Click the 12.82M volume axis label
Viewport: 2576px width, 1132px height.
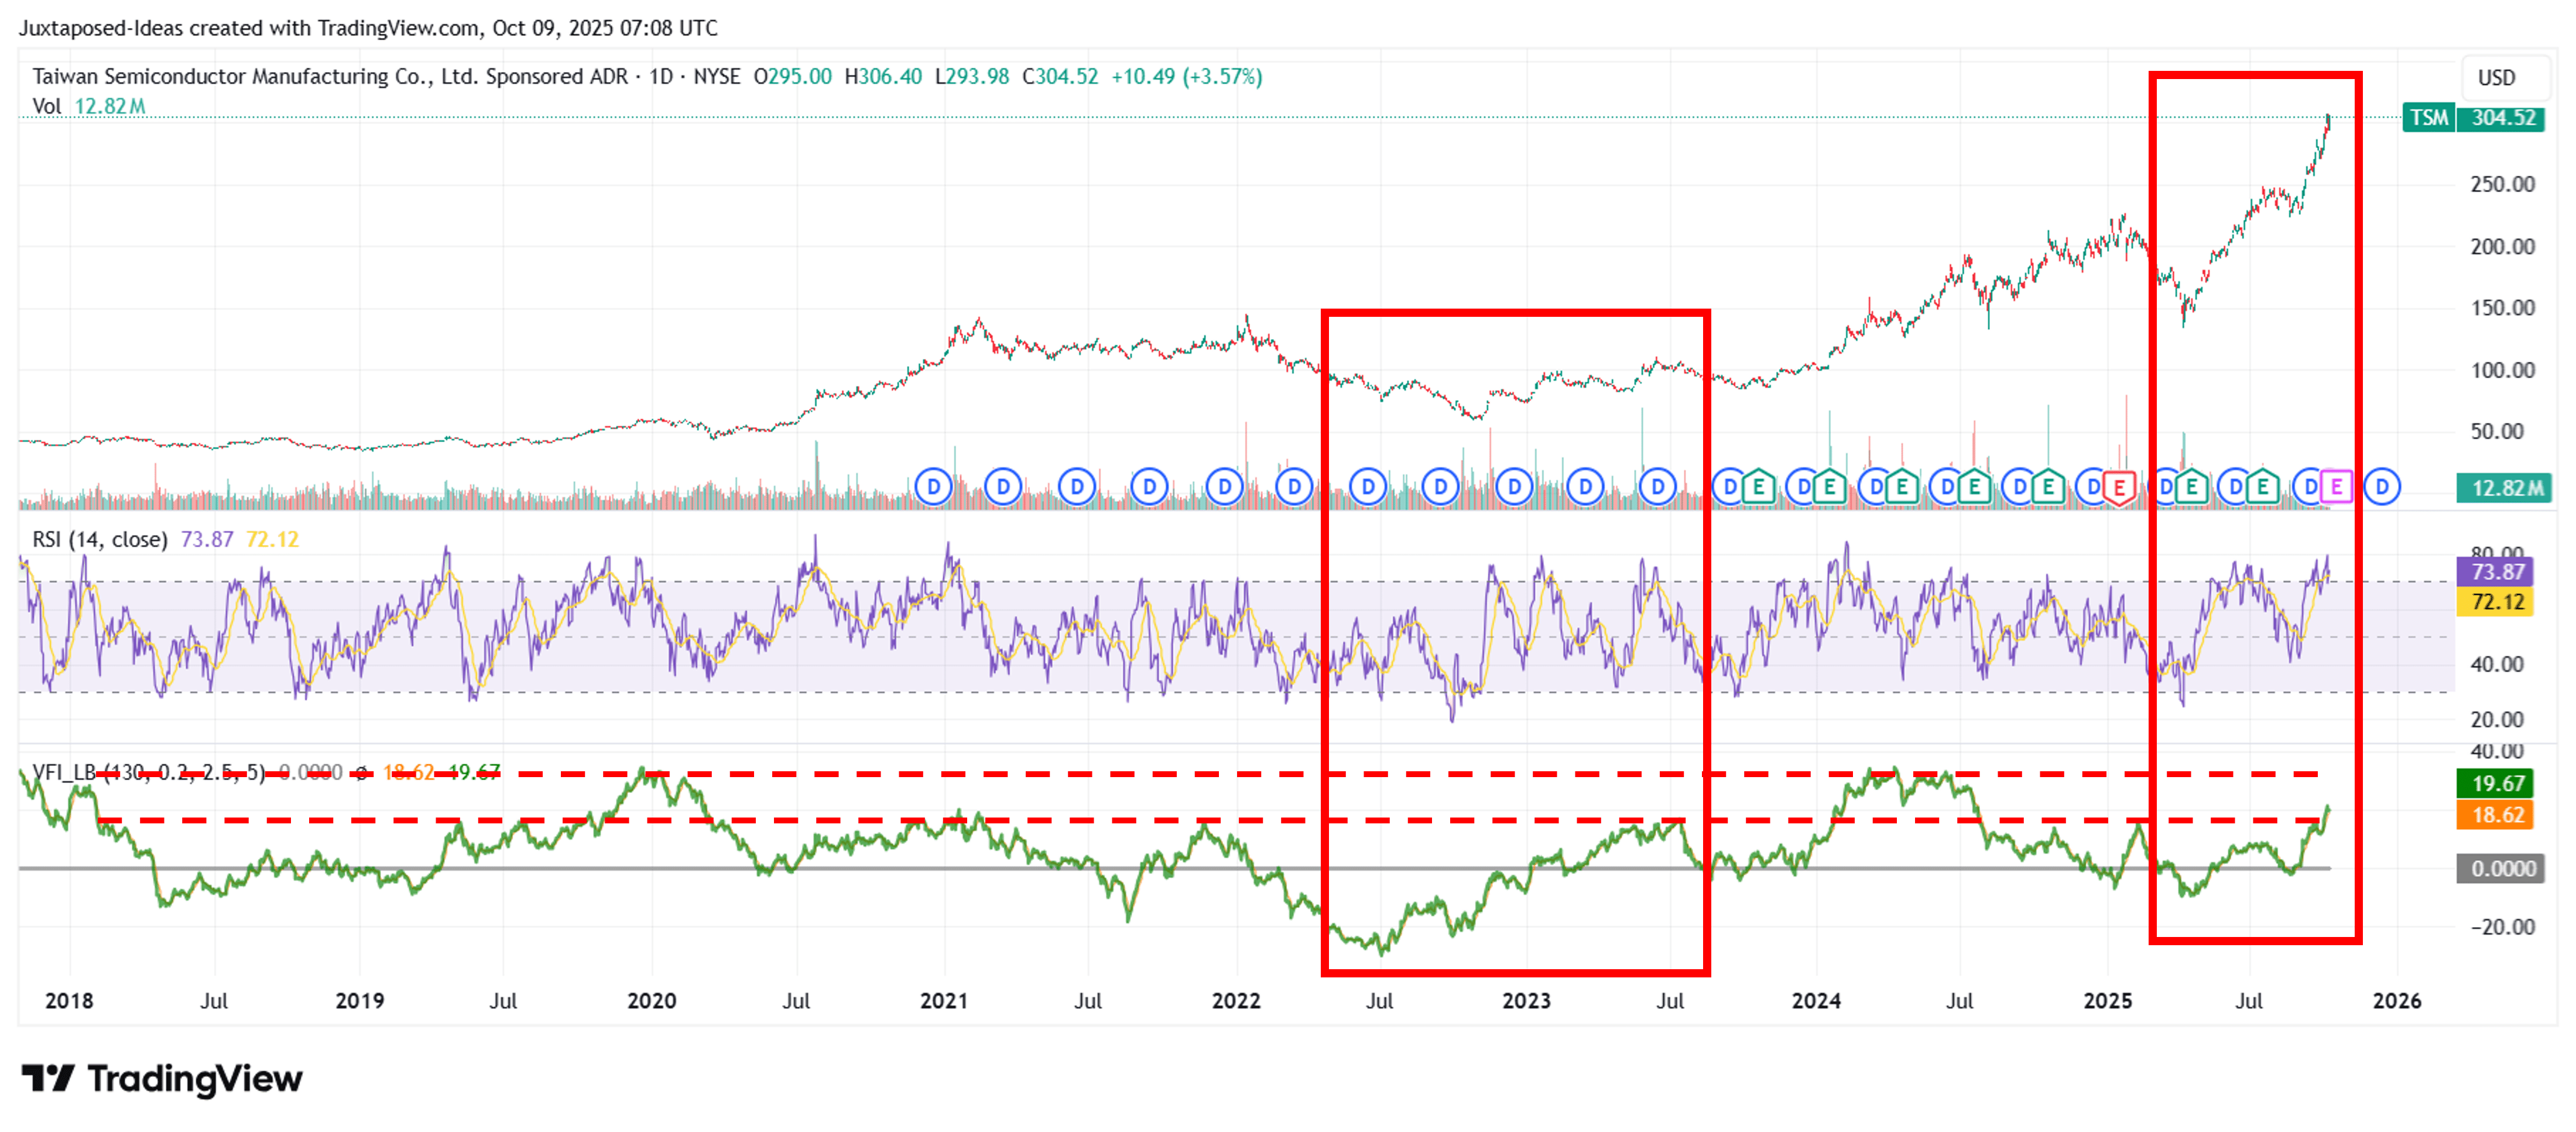(2503, 488)
